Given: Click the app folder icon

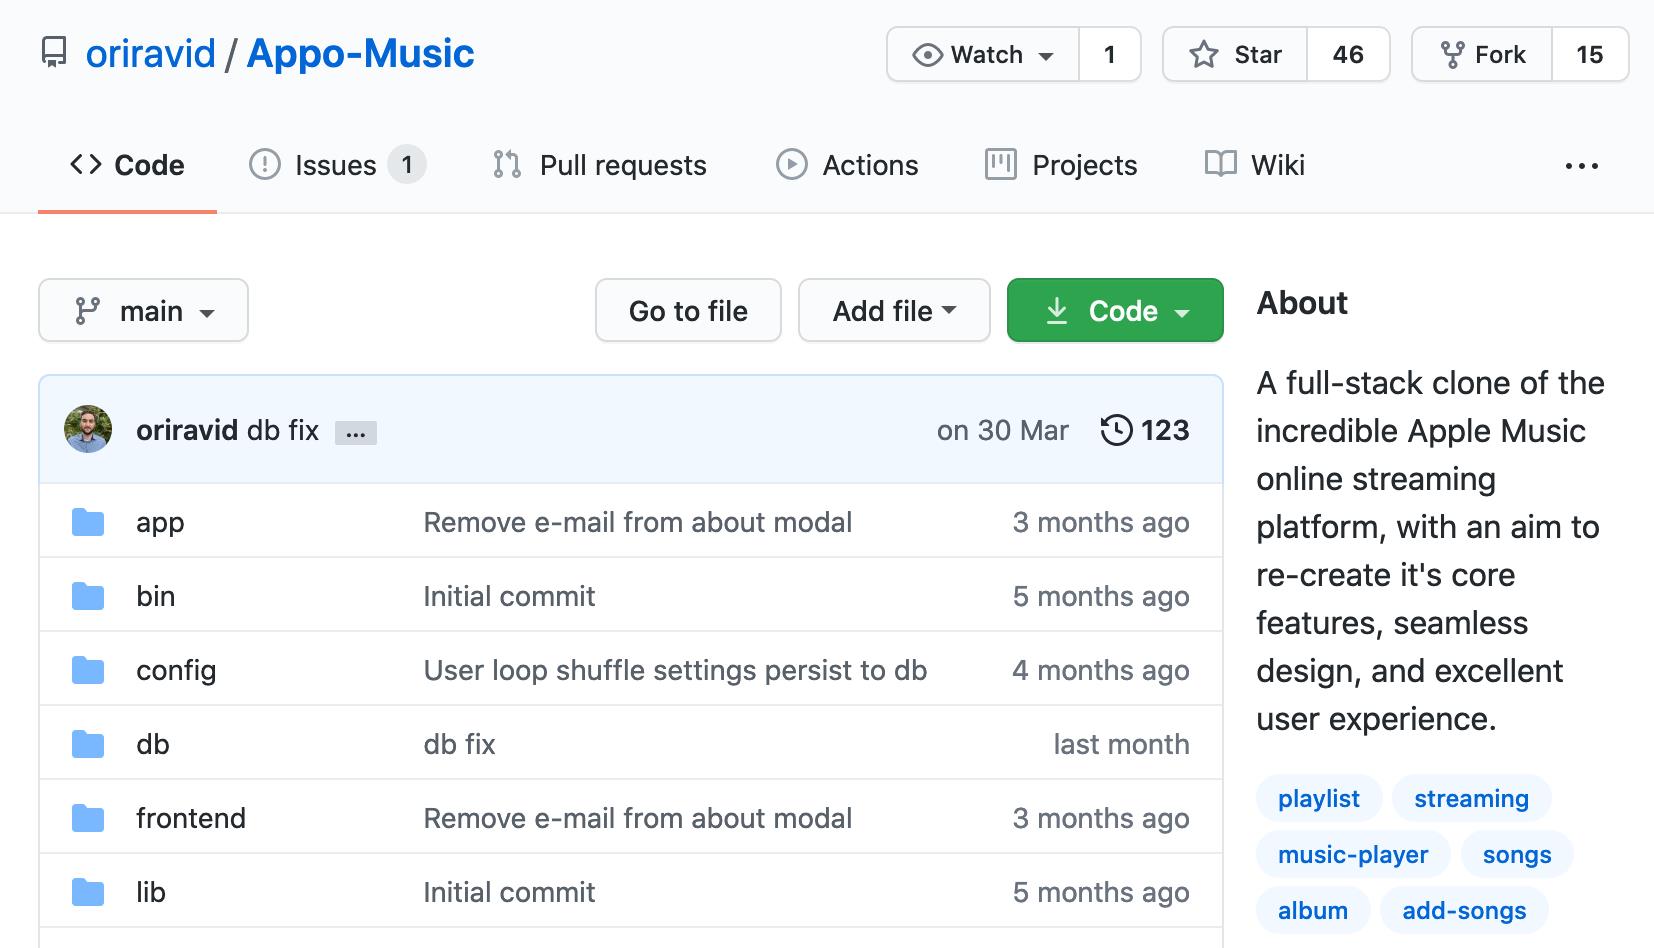Looking at the screenshot, I should (88, 522).
